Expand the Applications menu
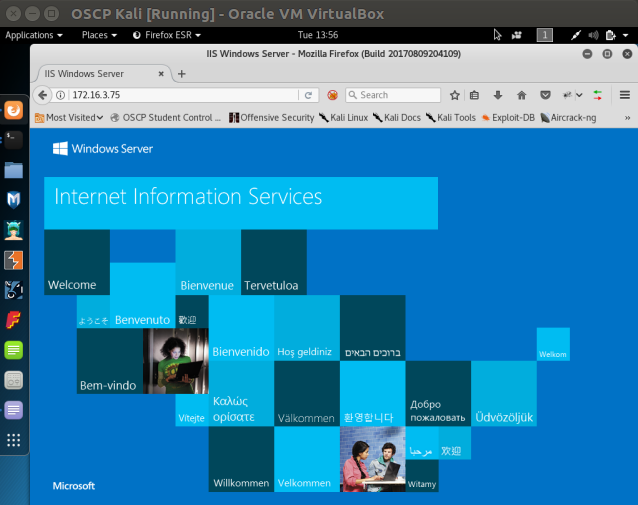 (34, 34)
